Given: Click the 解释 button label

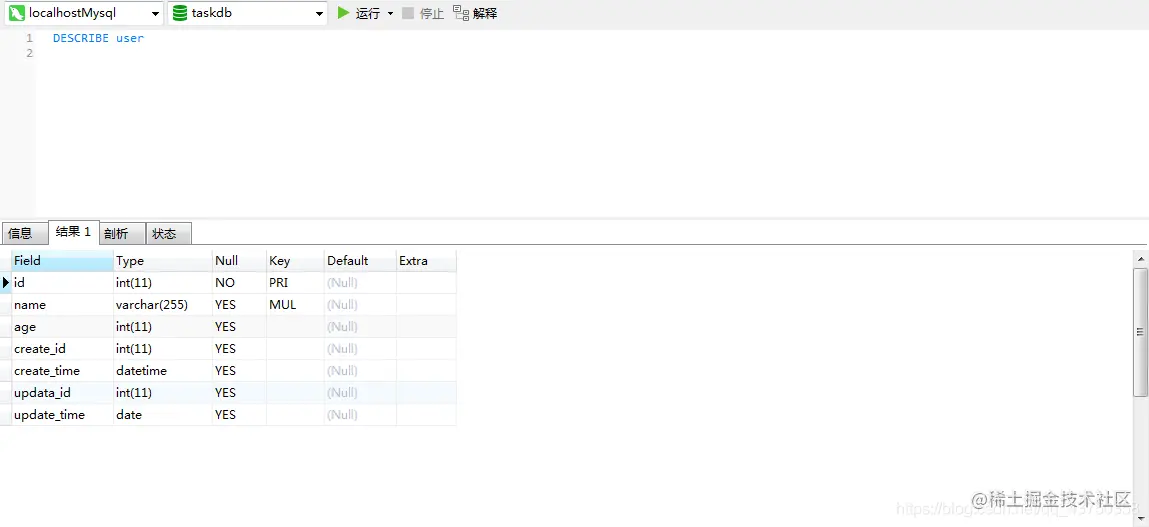Looking at the screenshot, I should coord(485,13).
